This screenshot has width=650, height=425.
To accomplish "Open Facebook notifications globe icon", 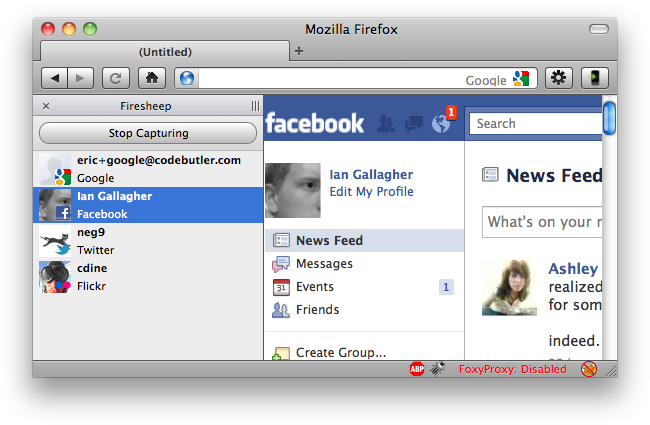I will pyautogui.click(x=441, y=123).
